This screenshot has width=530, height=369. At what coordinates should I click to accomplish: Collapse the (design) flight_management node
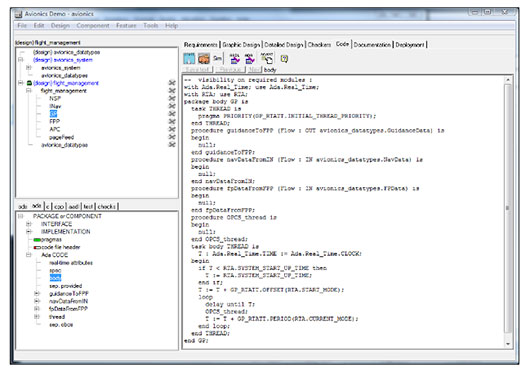21,83
